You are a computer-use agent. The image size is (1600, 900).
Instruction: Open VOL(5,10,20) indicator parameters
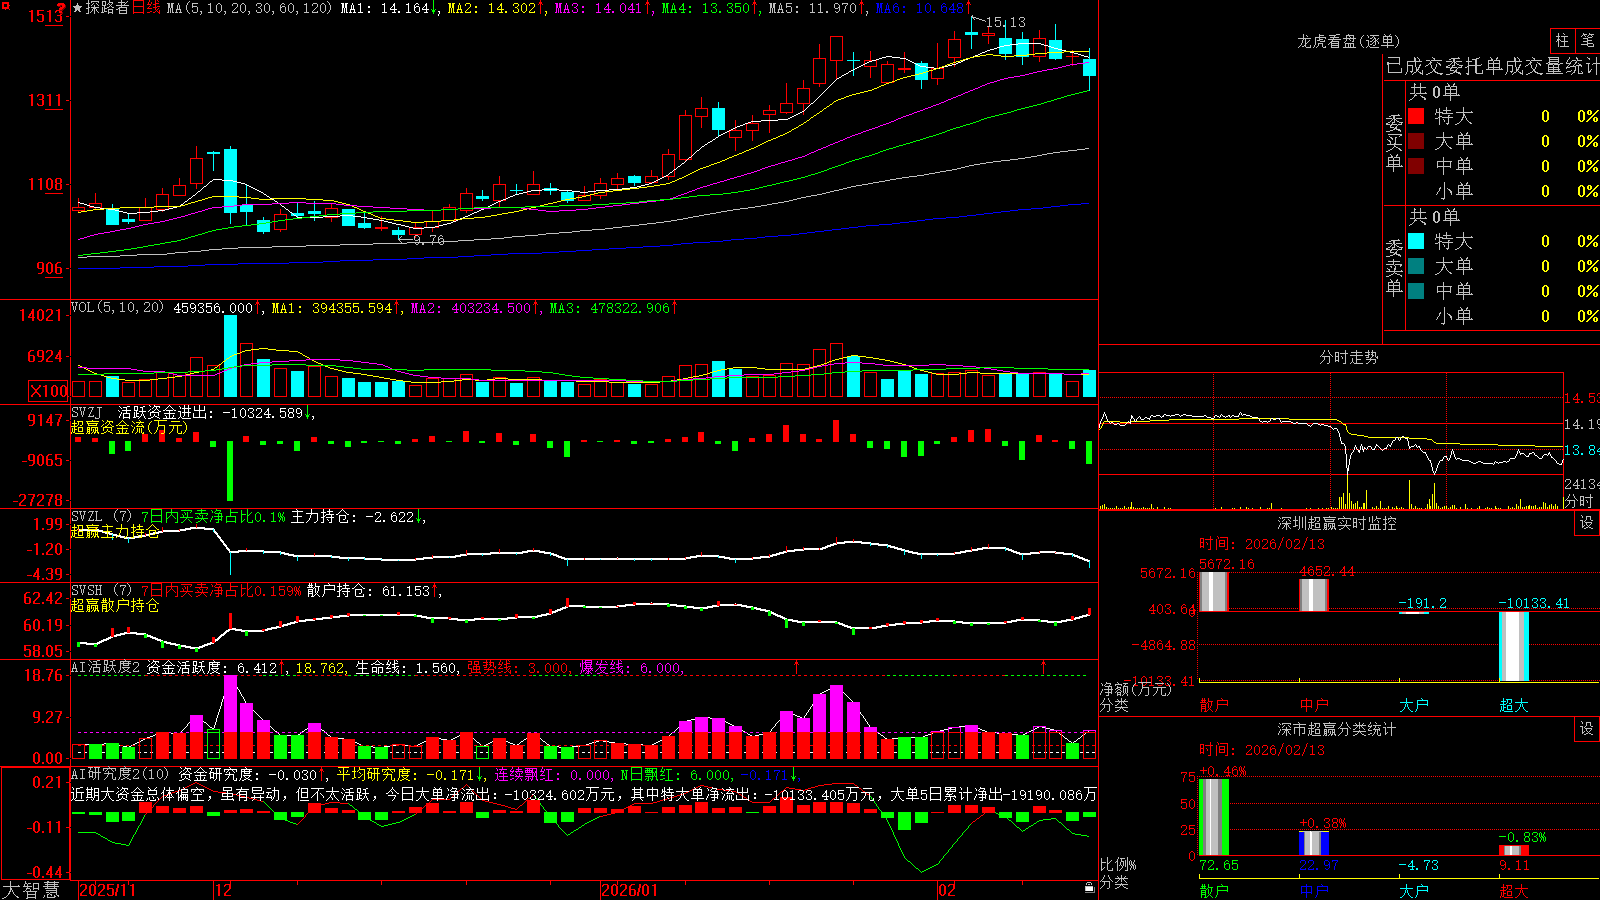pos(118,308)
